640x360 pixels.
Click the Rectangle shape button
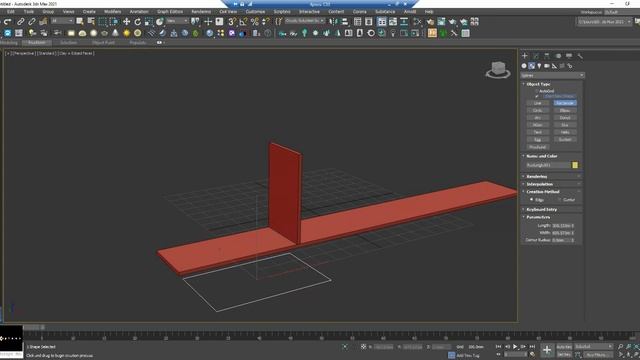[565, 103]
